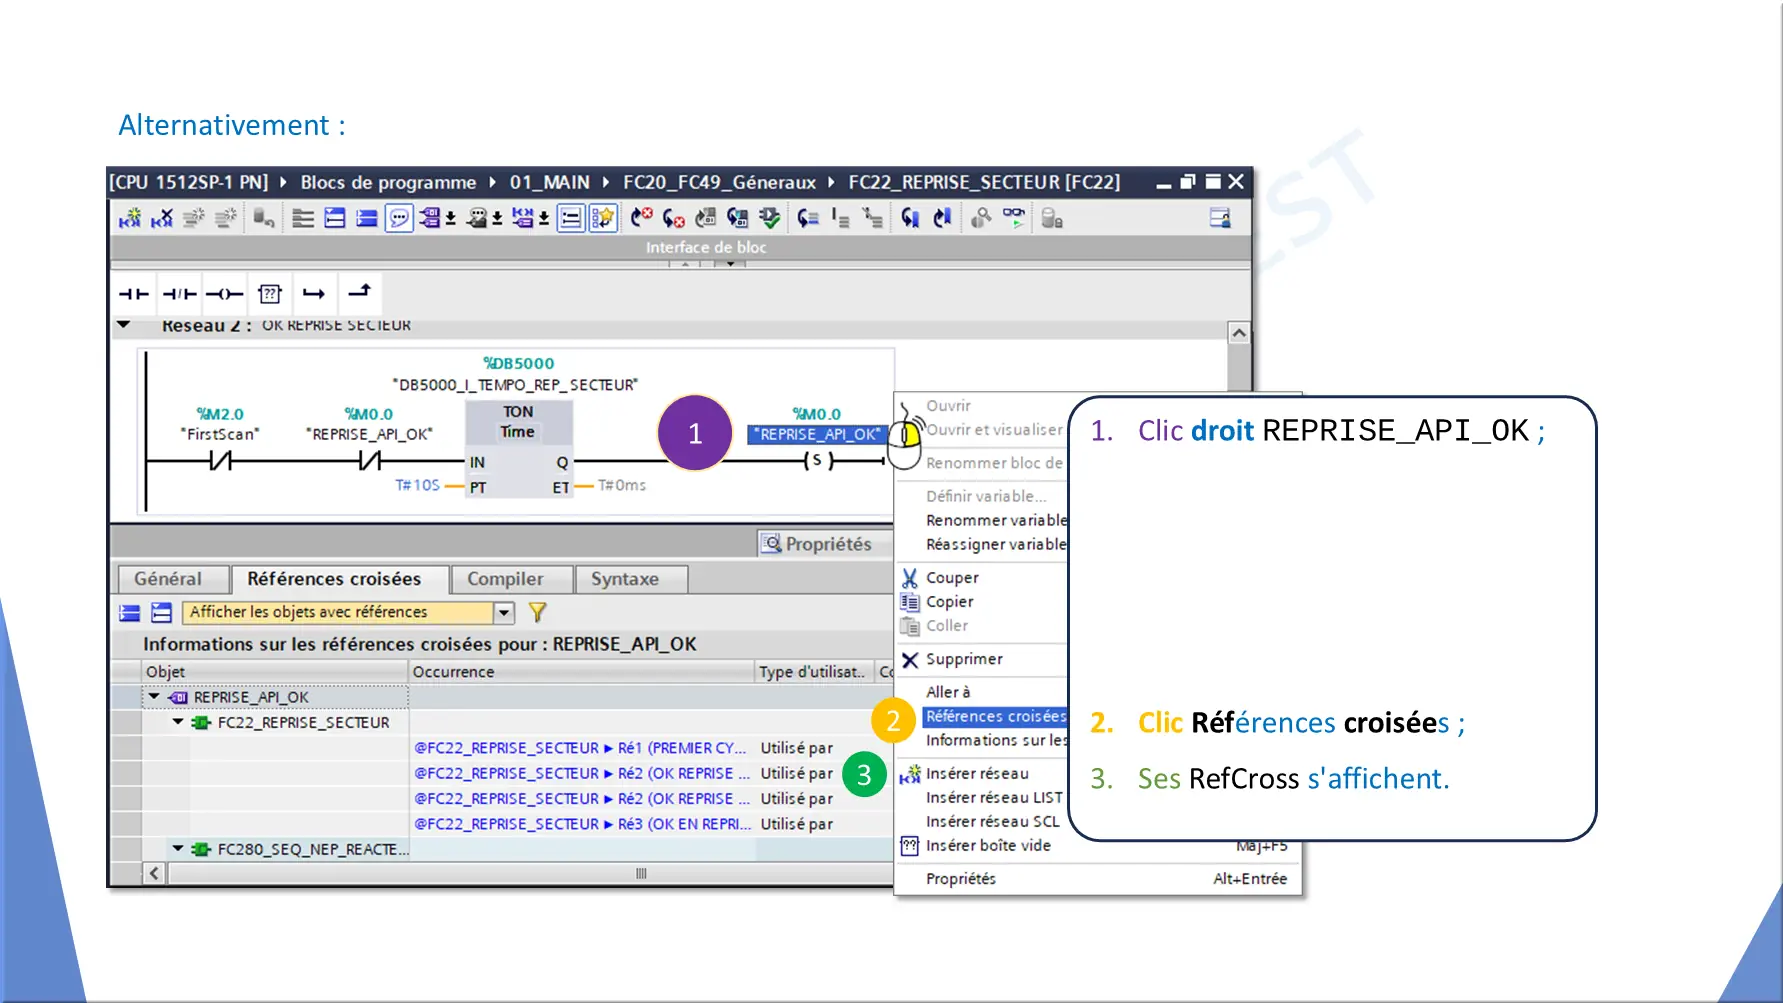This screenshot has width=1783, height=1003.
Task: Open 'Afficher les objets avec références' dropdown
Action: click(504, 612)
